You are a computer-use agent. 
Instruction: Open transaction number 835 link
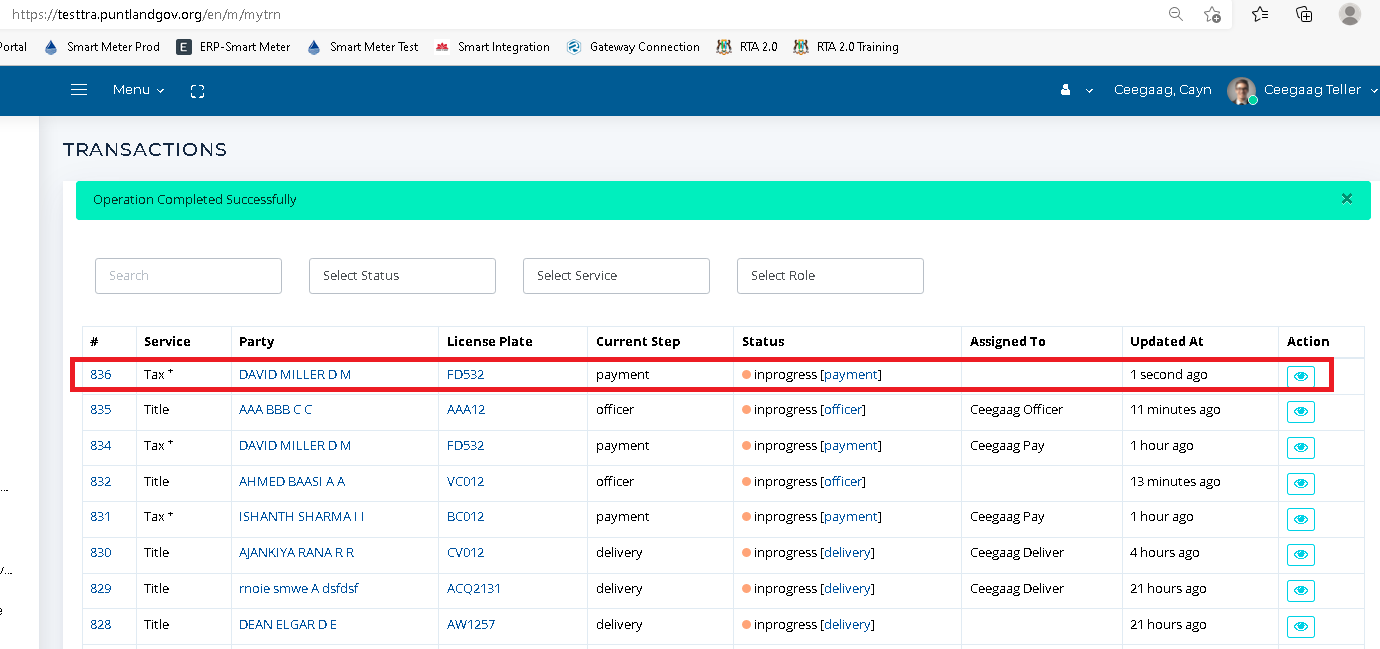pyautogui.click(x=101, y=409)
